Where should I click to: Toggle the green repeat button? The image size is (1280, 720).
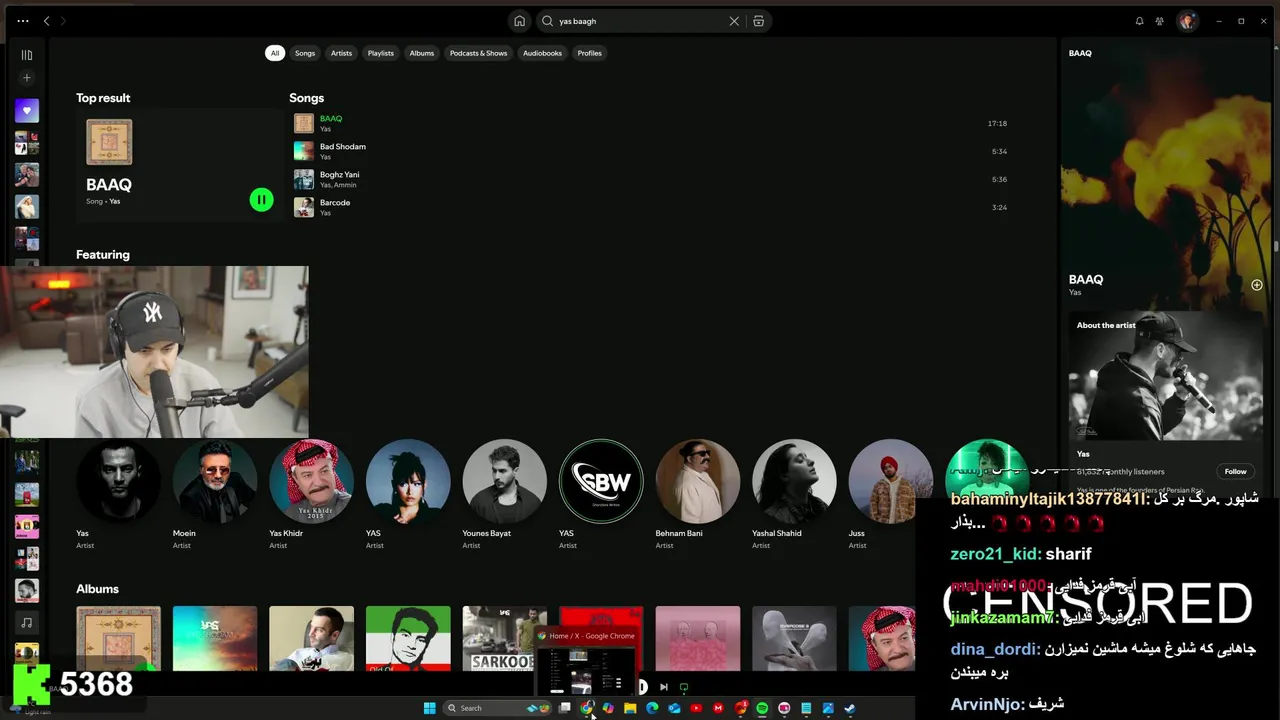click(684, 687)
